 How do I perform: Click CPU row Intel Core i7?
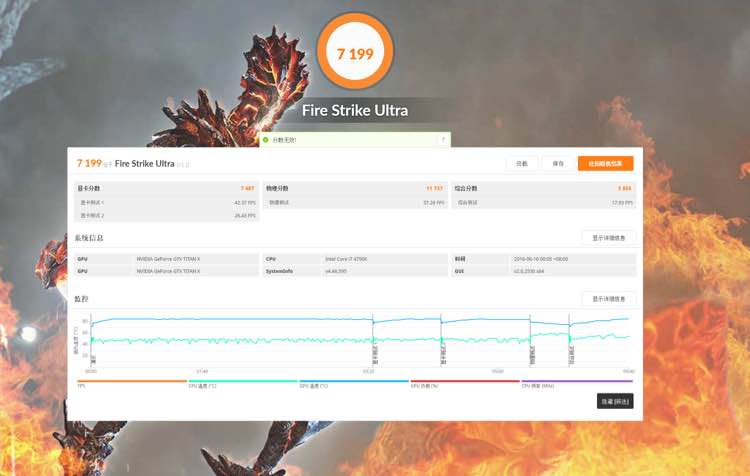pos(355,259)
